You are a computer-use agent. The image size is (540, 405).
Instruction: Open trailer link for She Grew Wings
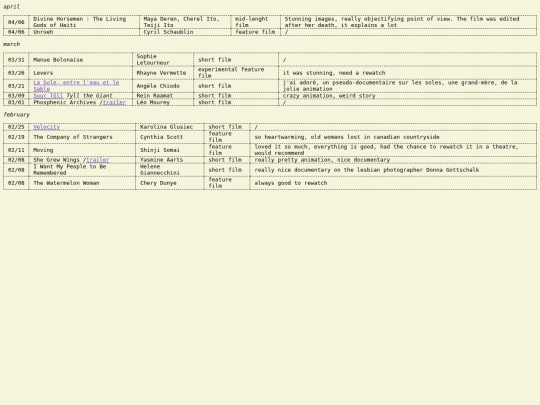click(97, 160)
